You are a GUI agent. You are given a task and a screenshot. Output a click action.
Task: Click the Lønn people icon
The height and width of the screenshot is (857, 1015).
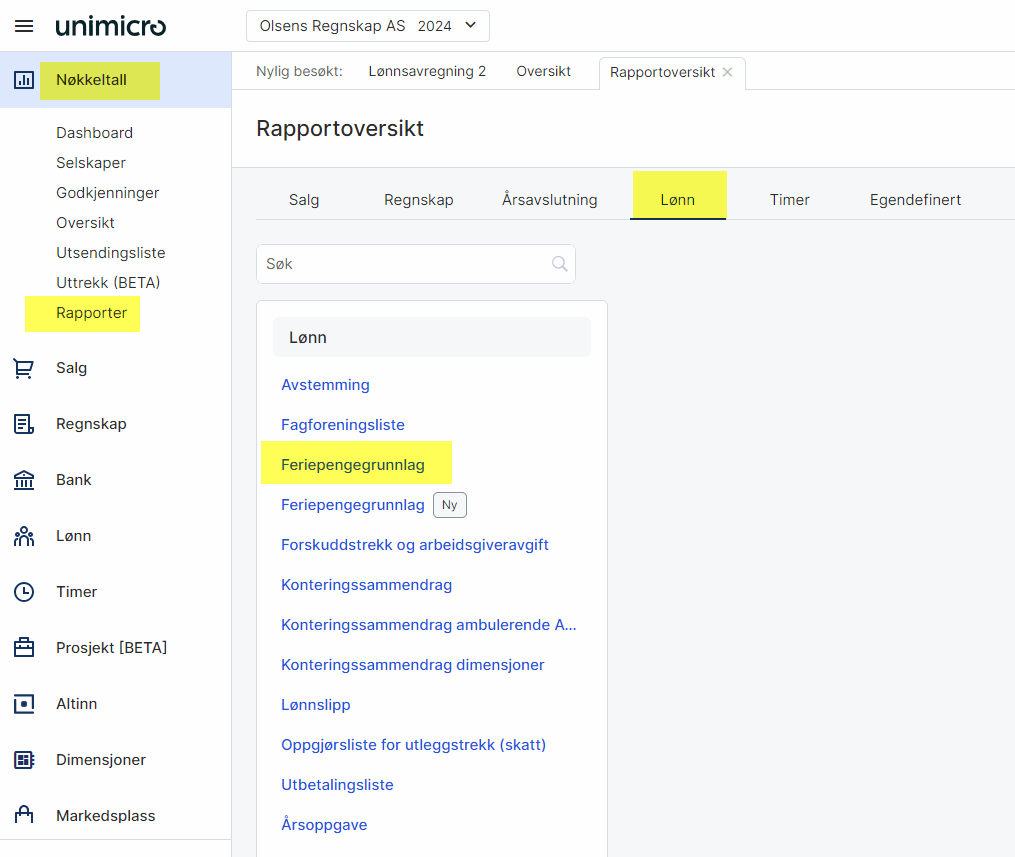24,536
